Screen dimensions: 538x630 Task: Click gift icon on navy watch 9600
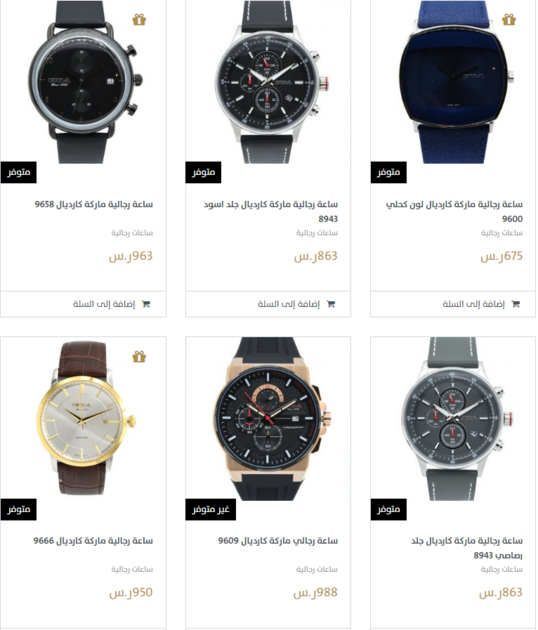pyautogui.click(x=509, y=20)
